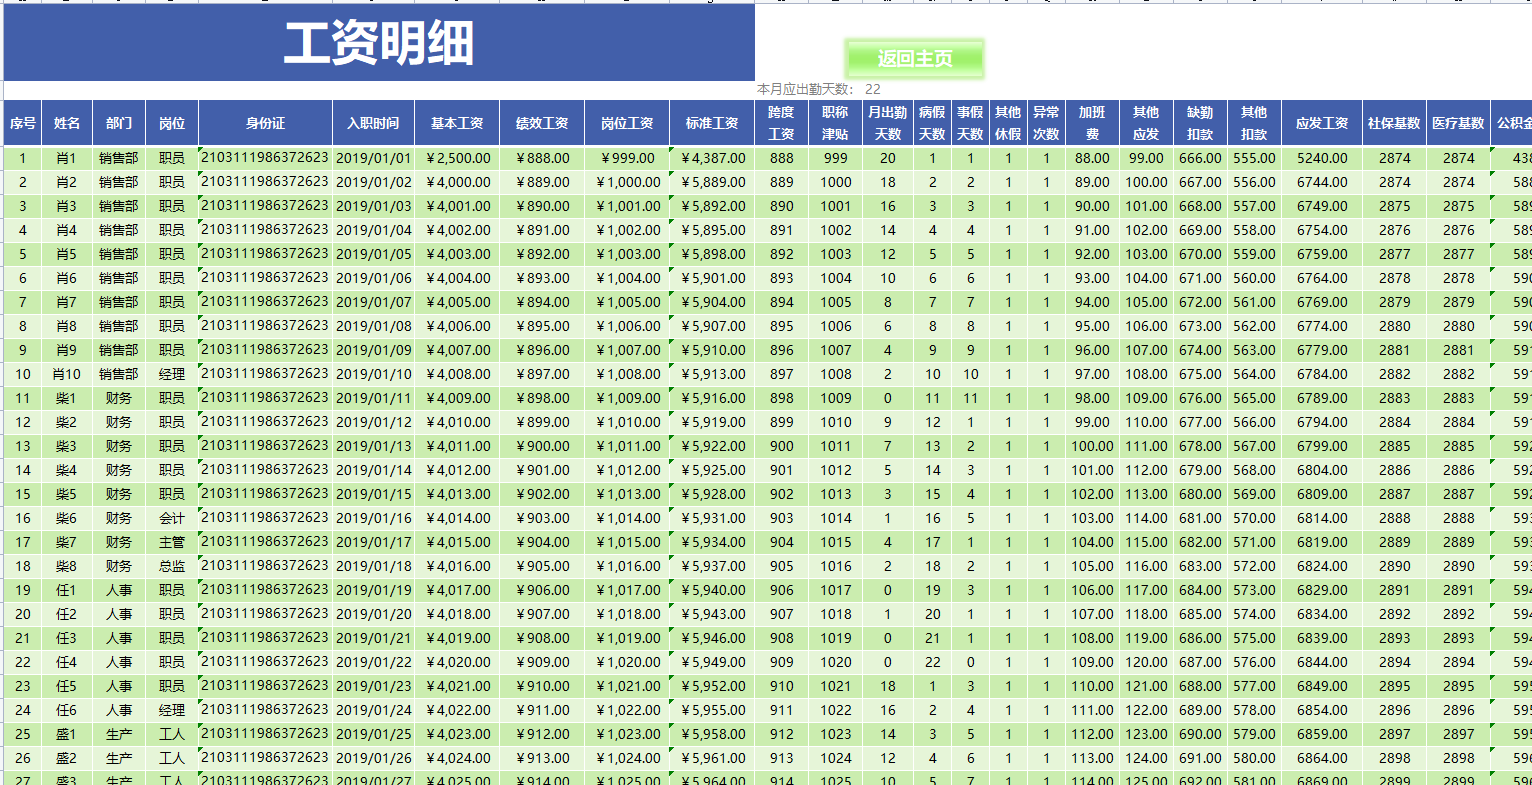Select the 其他扣款 column header
The image size is (1532, 785).
pyautogui.click(x=1254, y=123)
